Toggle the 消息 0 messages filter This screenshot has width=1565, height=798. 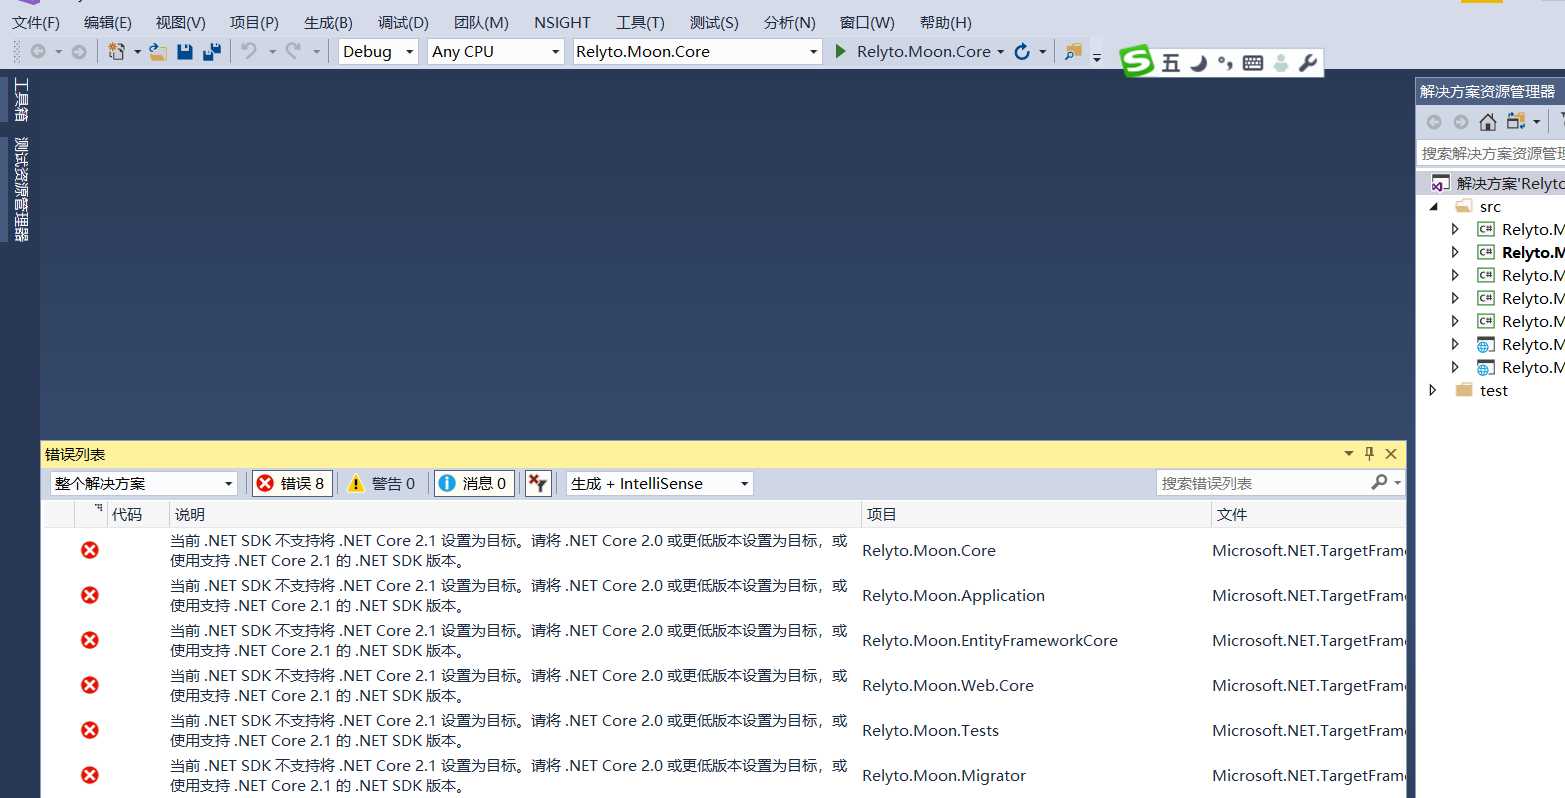474,483
